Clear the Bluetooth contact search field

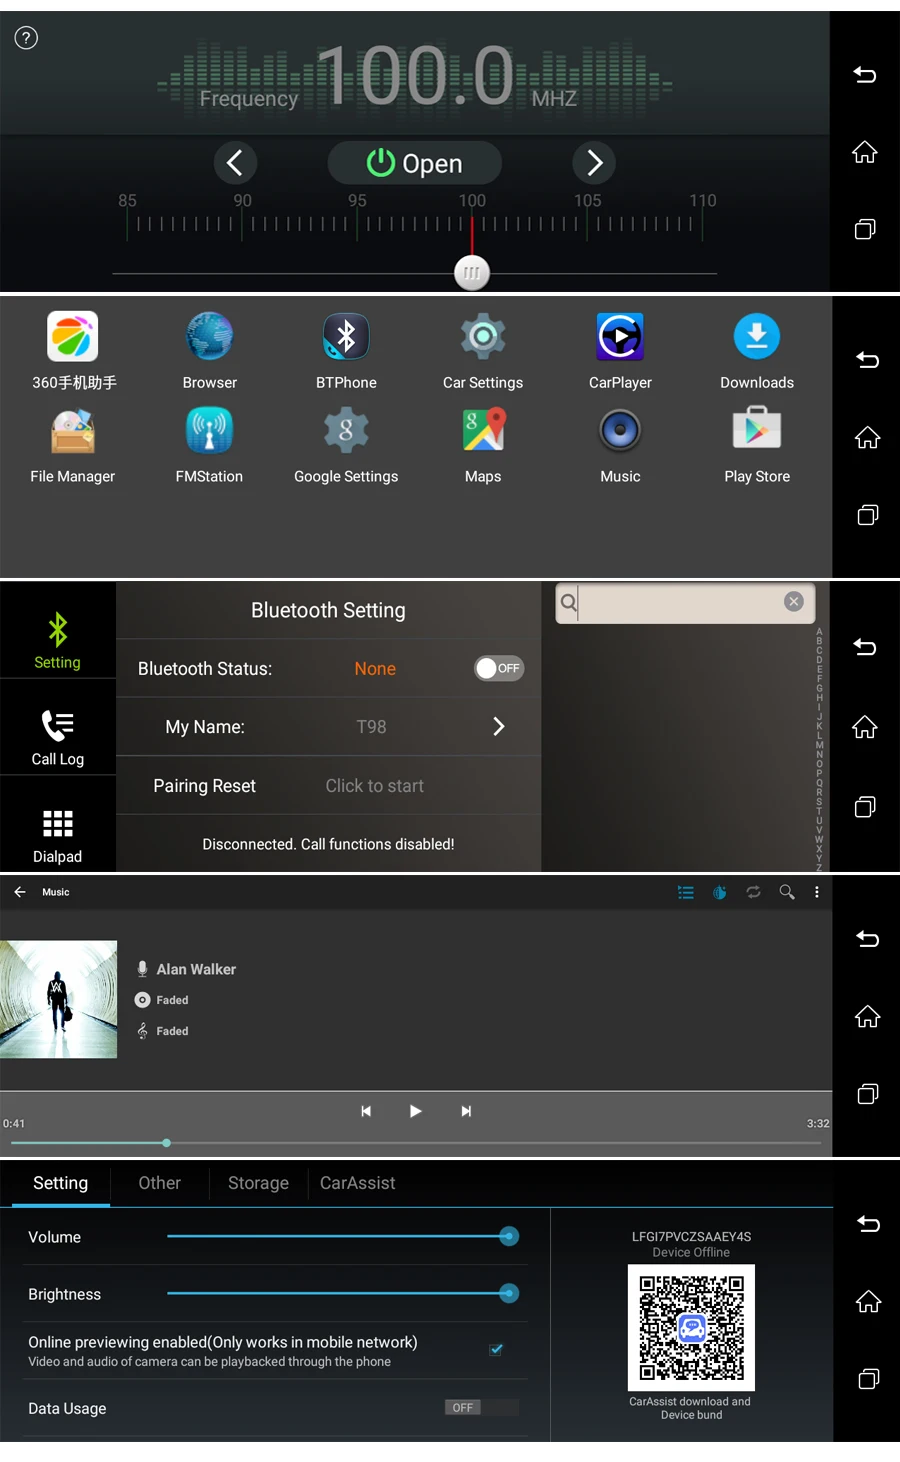tap(794, 601)
